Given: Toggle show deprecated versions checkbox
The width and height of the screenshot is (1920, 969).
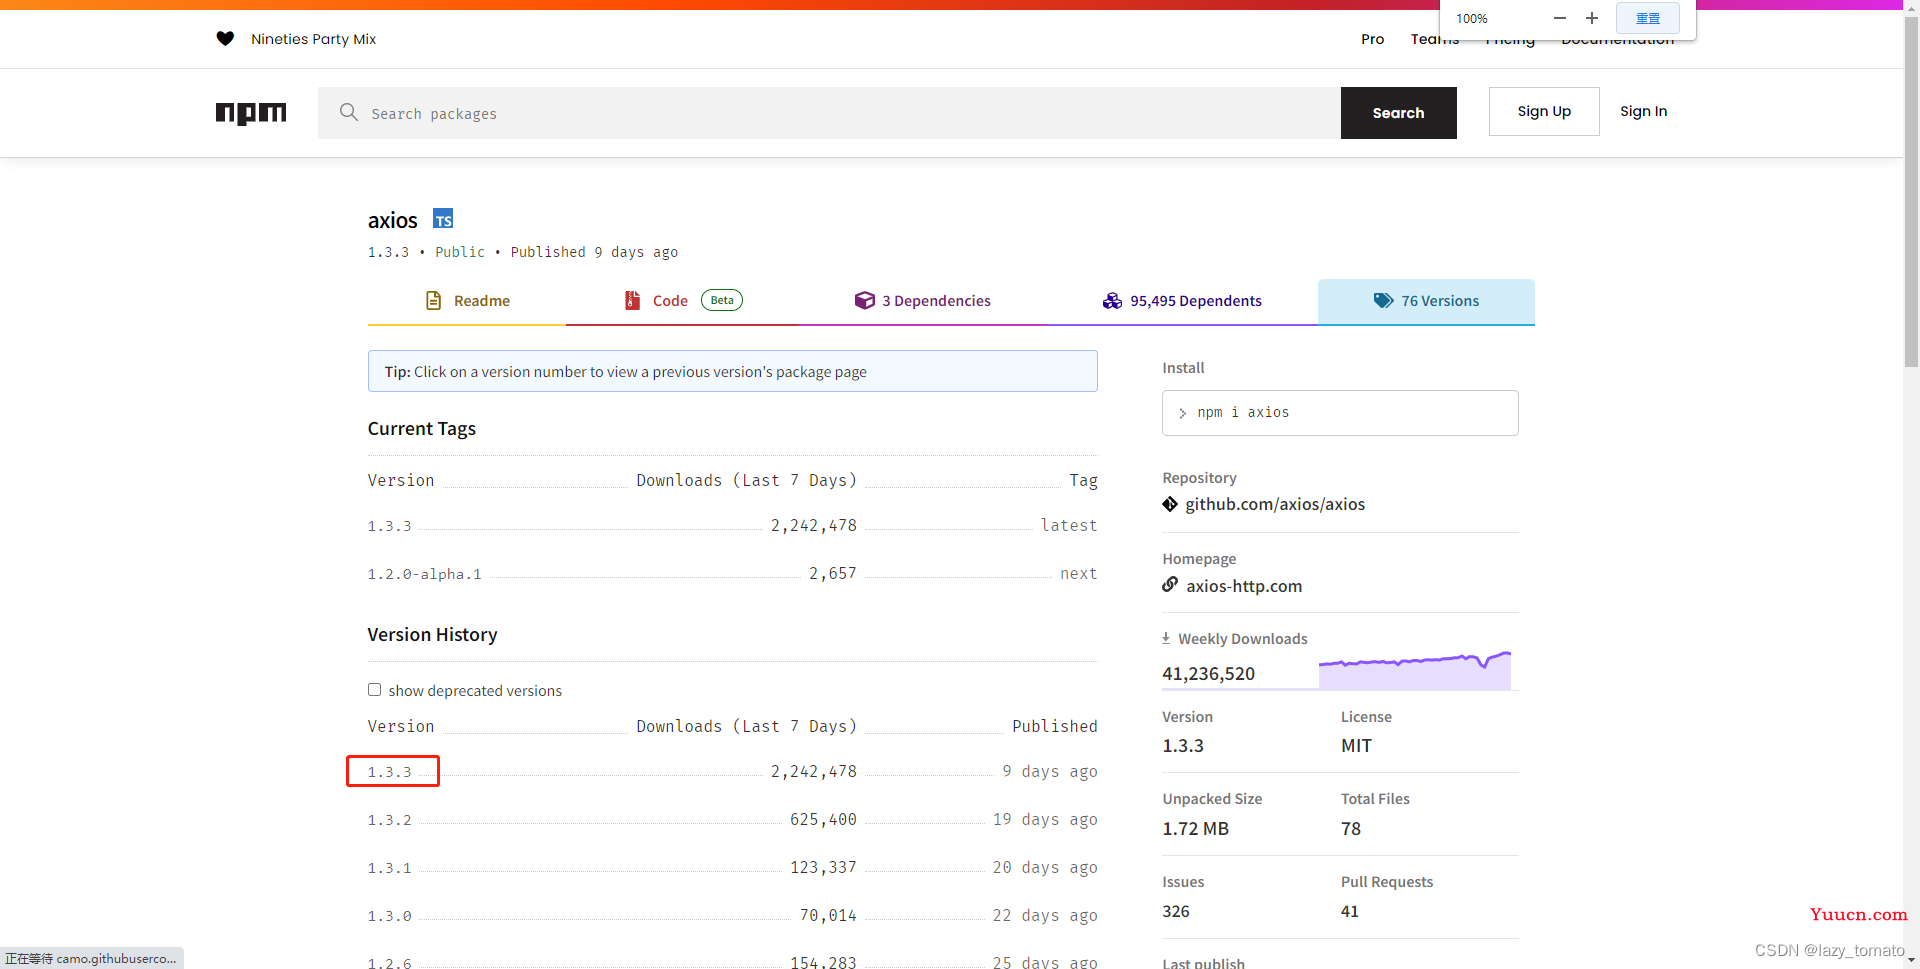Looking at the screenshot, I should tap(374, 690).
